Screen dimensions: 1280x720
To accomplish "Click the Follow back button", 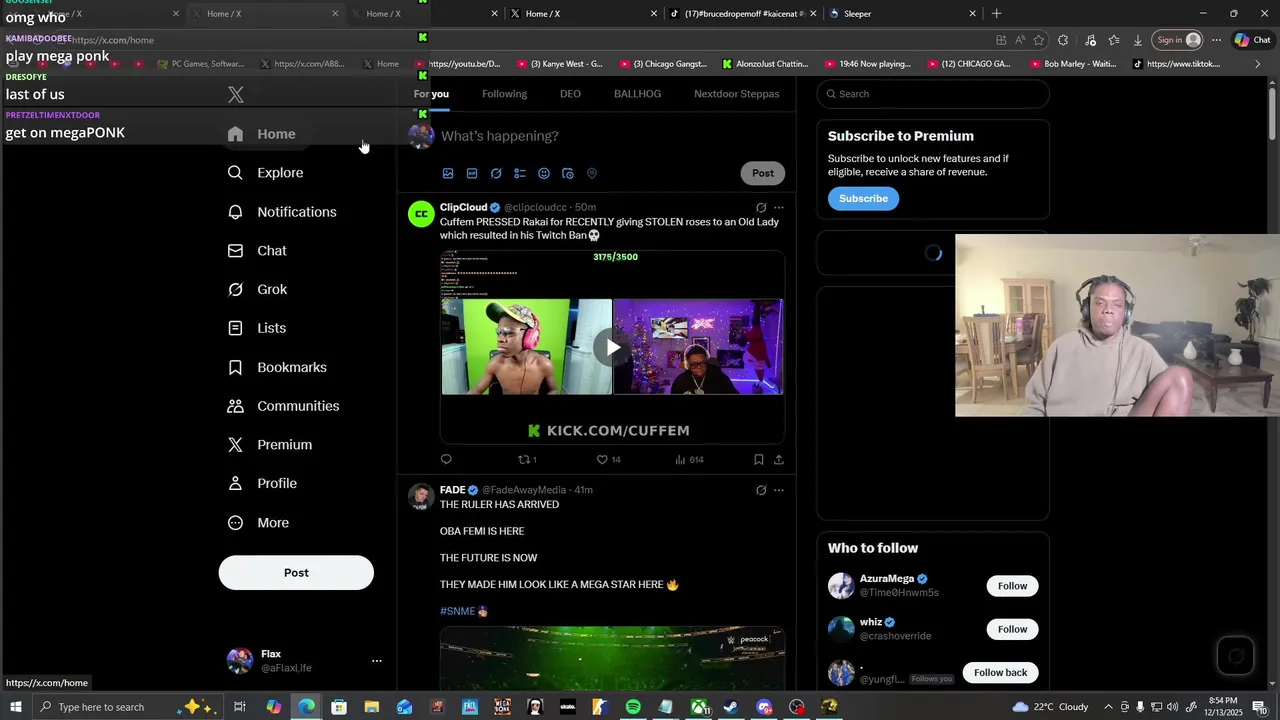I will click(1000, 672).
